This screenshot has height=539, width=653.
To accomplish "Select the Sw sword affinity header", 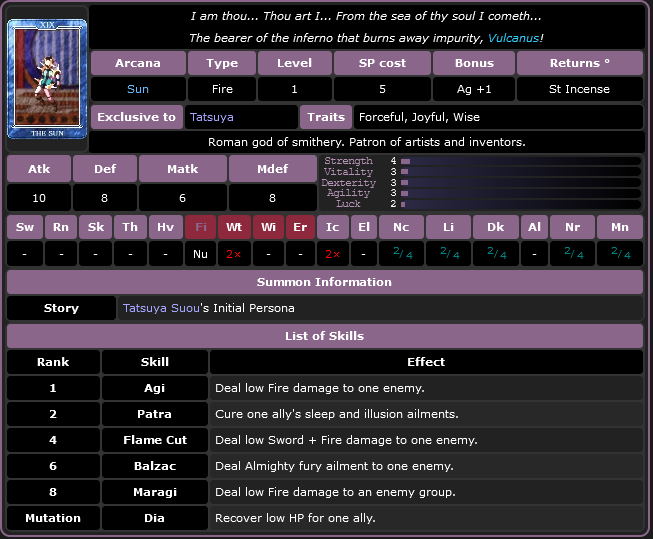I will click(x=24, y=227).
